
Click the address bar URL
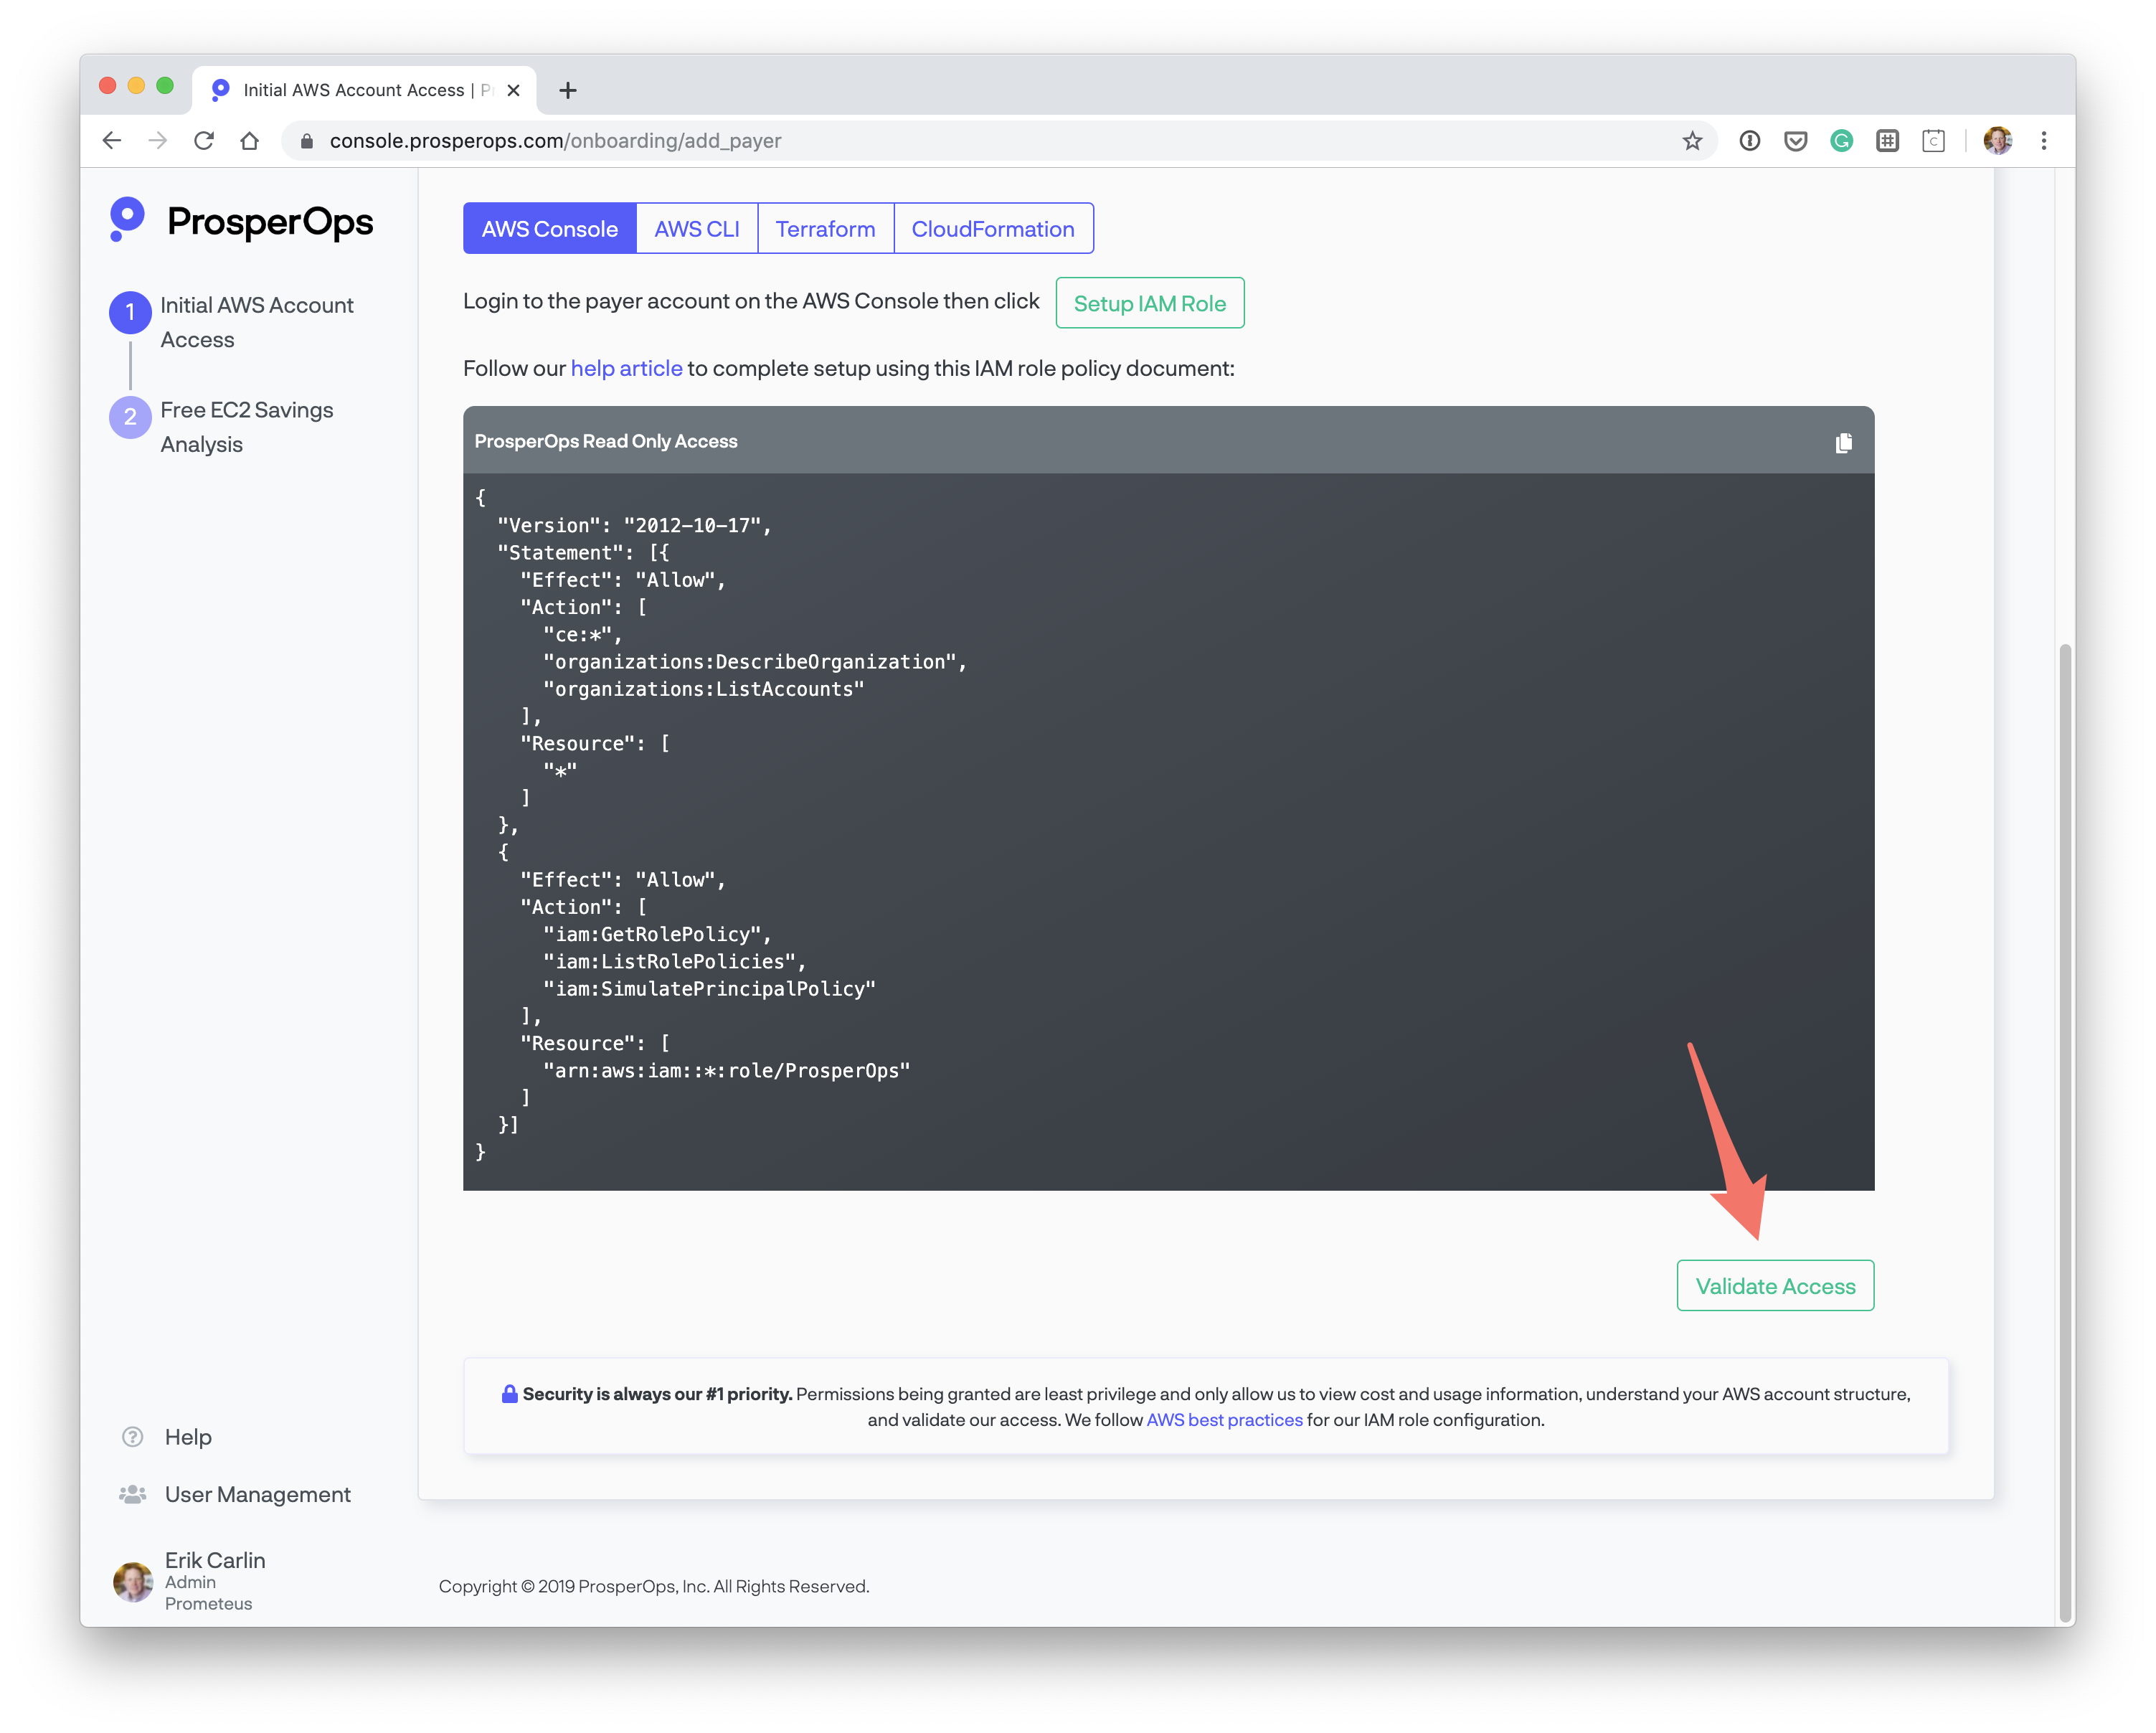[556, 141]
